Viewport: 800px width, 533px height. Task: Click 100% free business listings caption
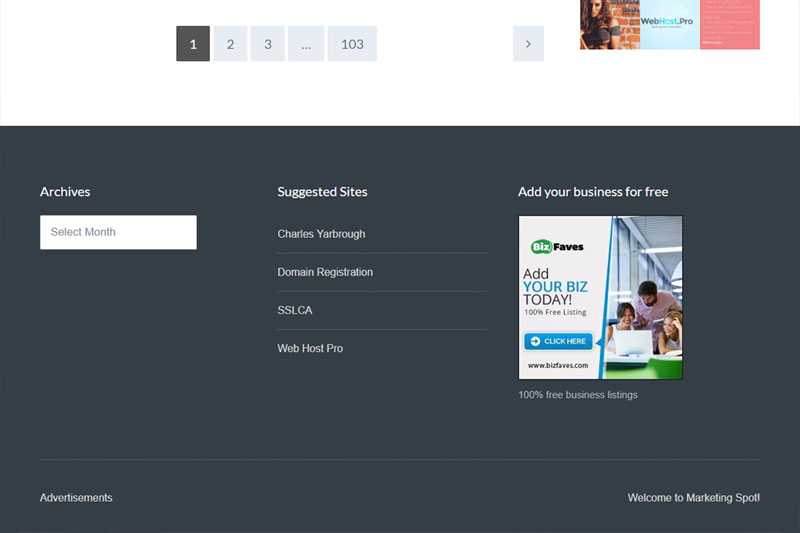click(578, 395)
